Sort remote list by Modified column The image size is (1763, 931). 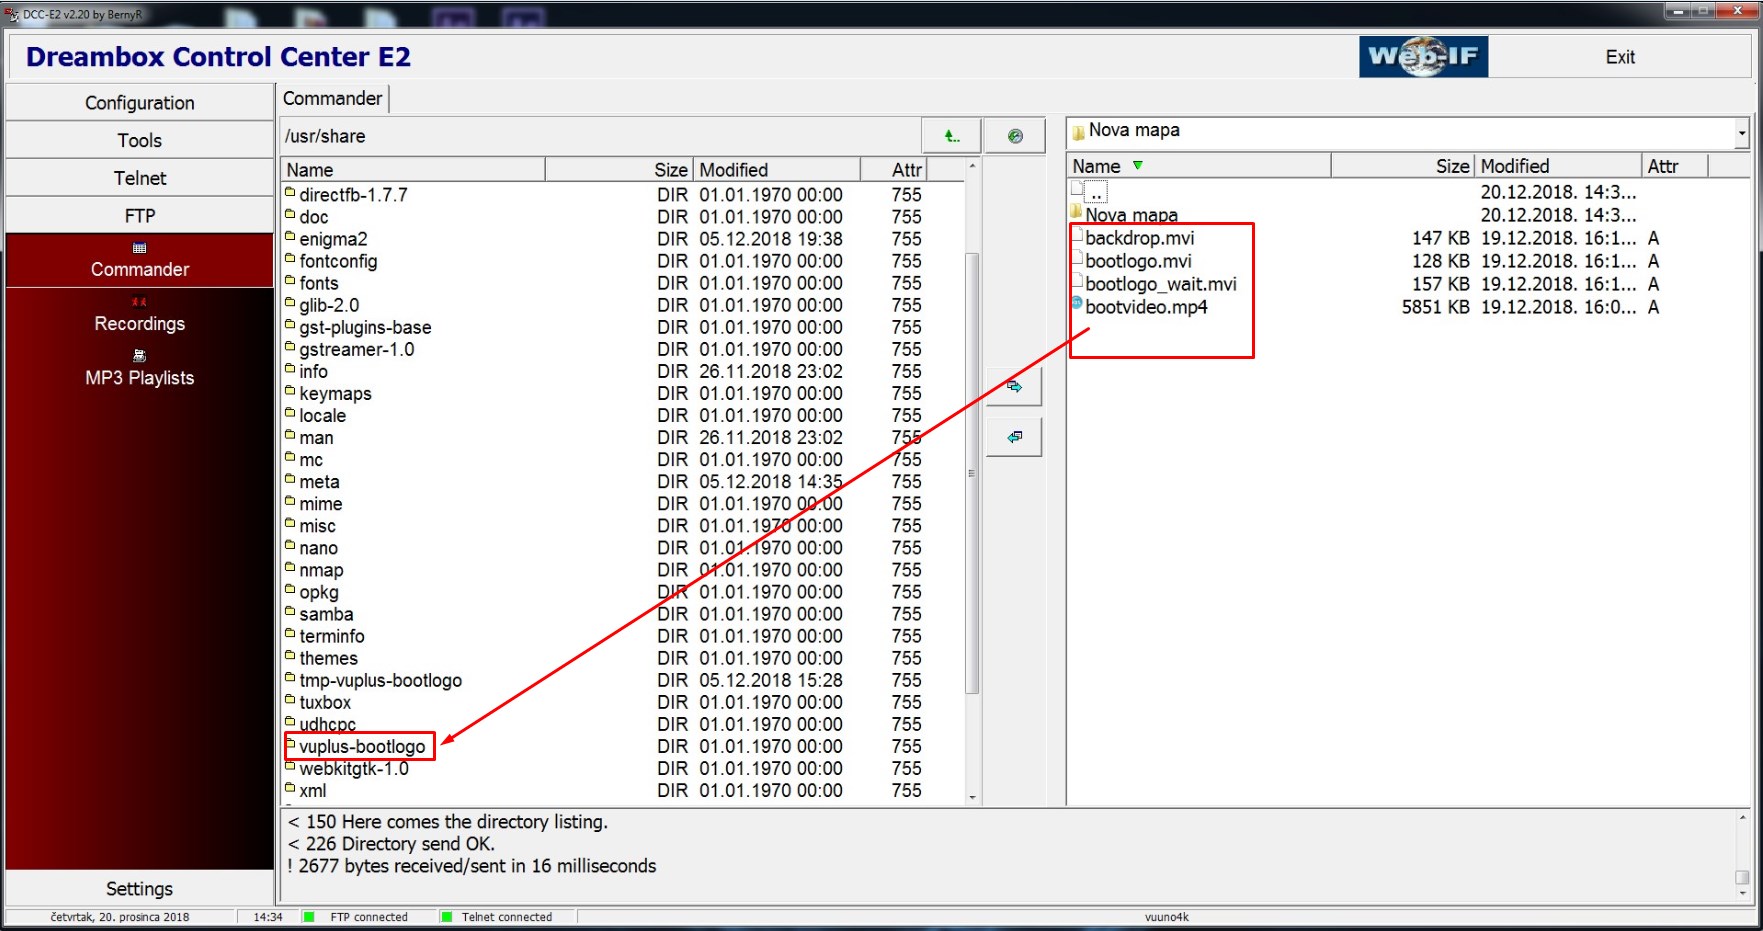click(x=776, y=170)
